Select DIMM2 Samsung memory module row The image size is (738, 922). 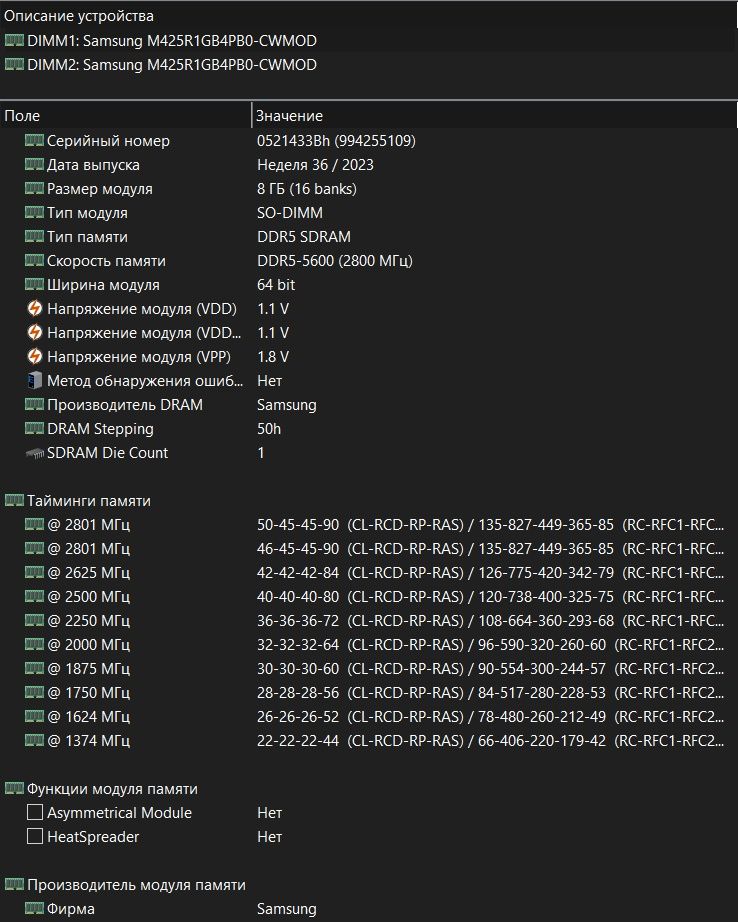(369, 65)
